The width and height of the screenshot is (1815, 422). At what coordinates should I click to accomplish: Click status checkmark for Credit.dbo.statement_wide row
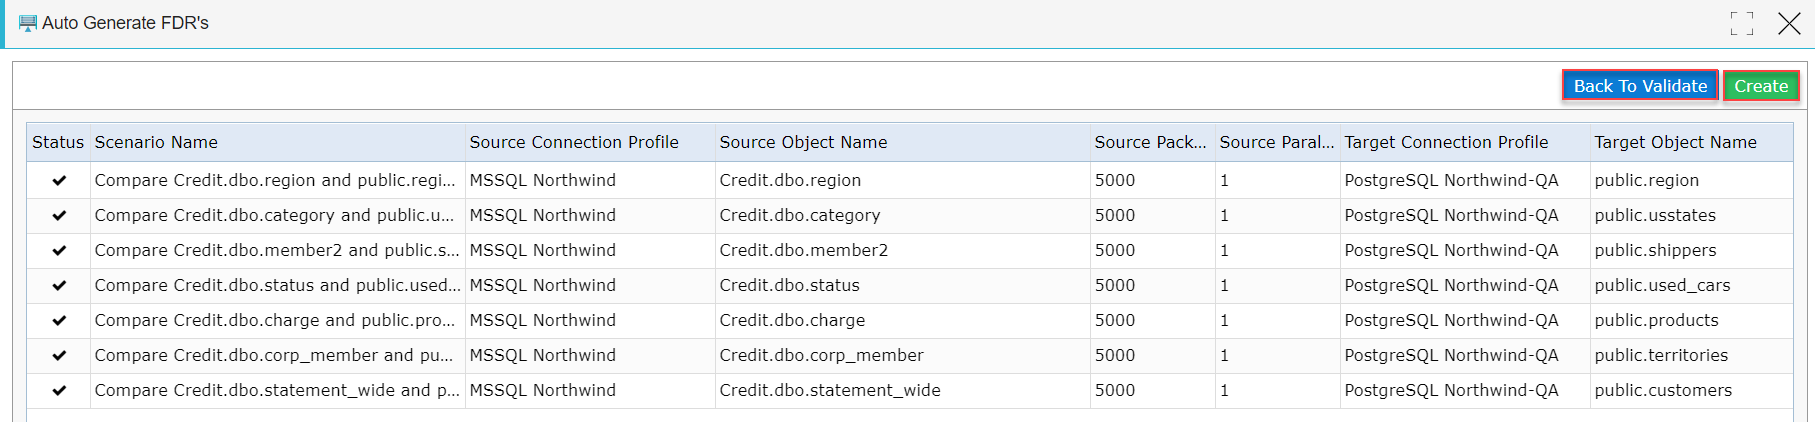coord(59,390)
